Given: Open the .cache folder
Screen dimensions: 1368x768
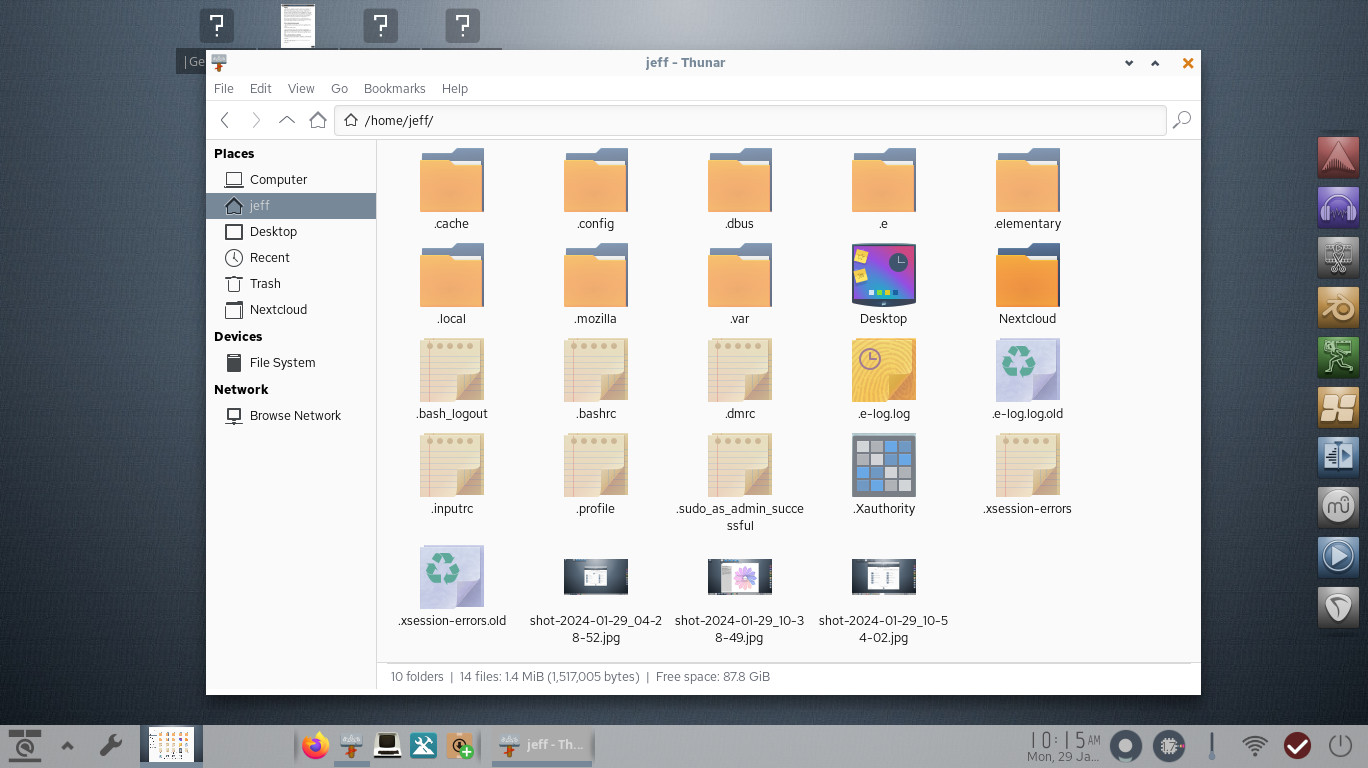Looking at the screenshot, I should (452, 180).
